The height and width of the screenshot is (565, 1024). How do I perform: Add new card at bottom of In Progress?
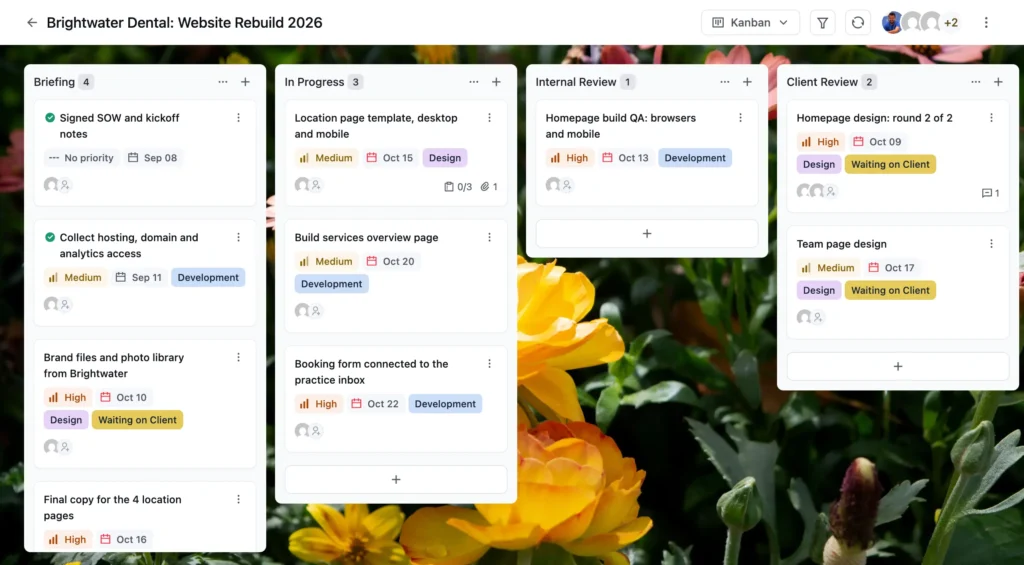[396, 479]
